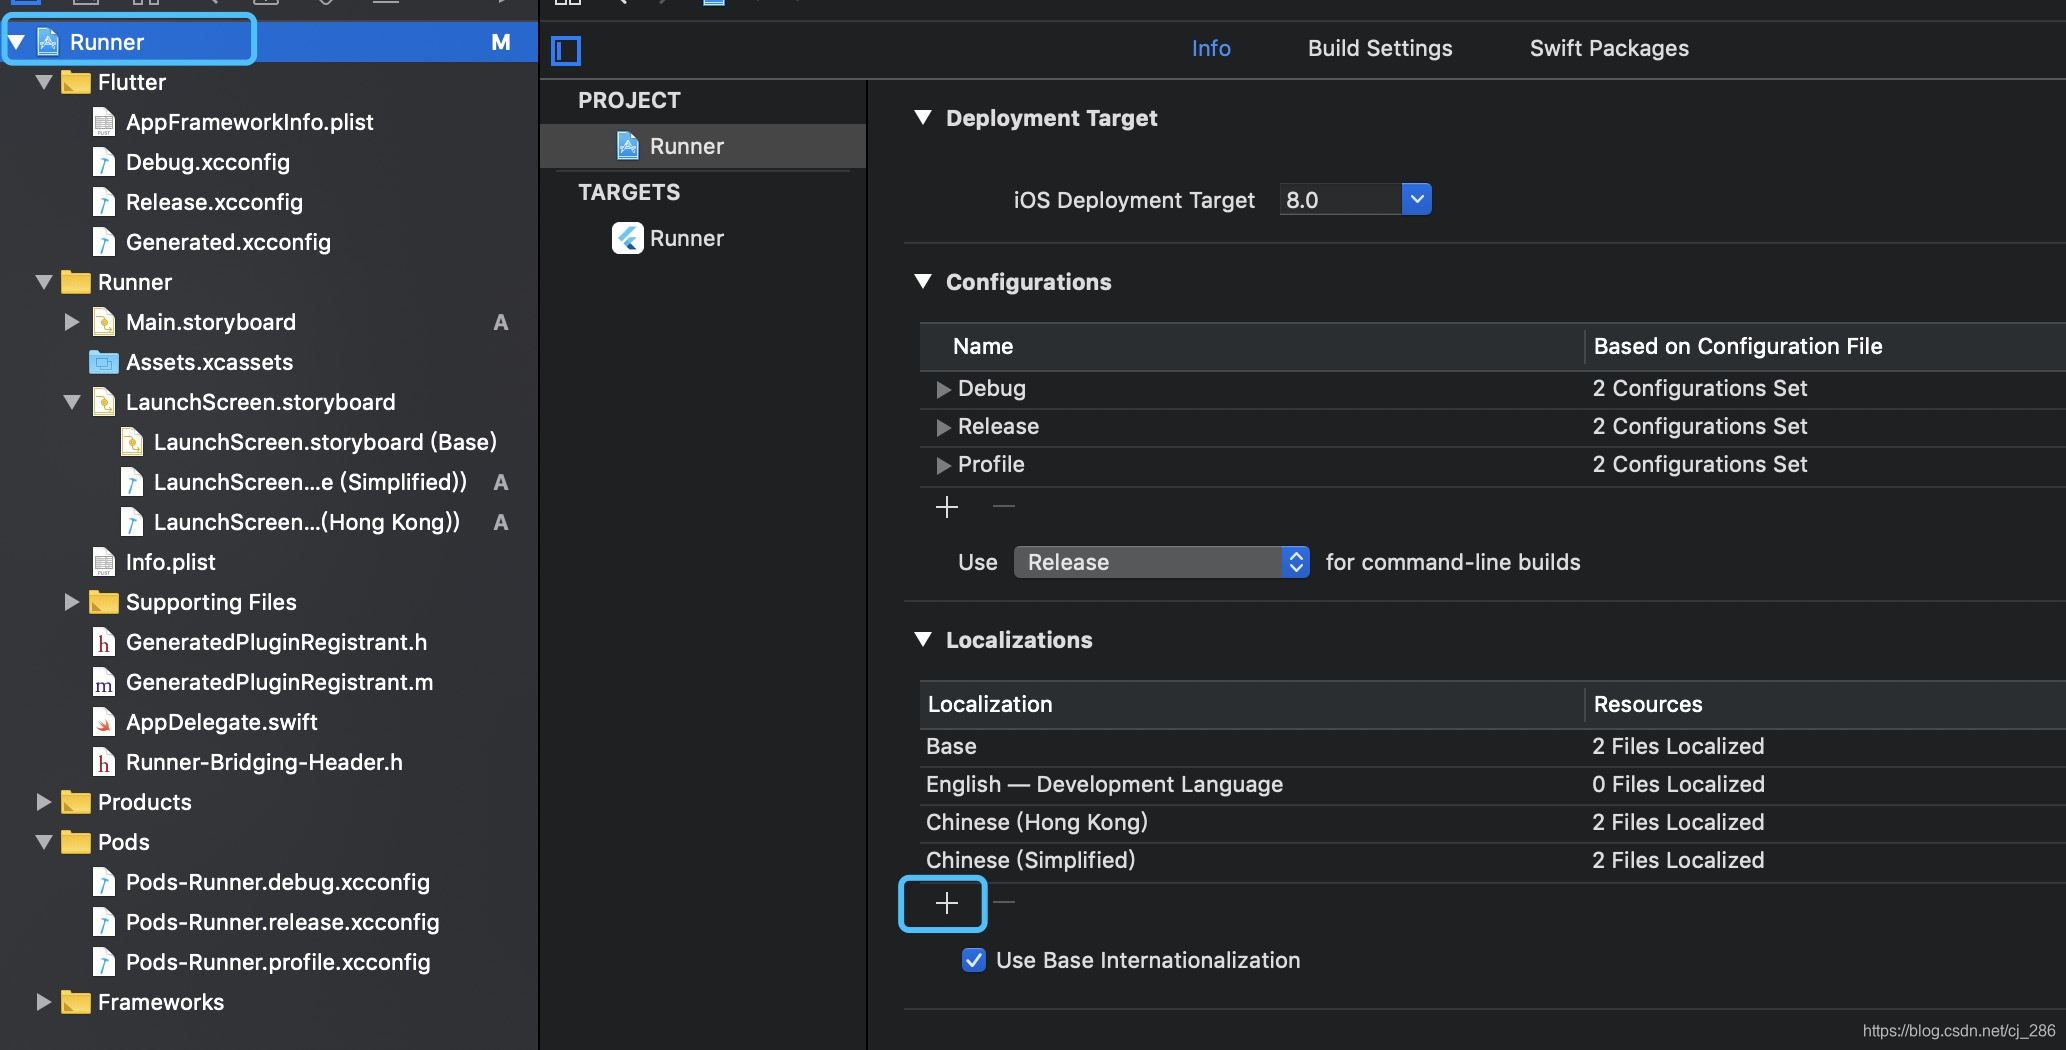Click the Info.plist file icon
The width and height of the screenshot is (2066, 1050).
click(x=104, y=562)
